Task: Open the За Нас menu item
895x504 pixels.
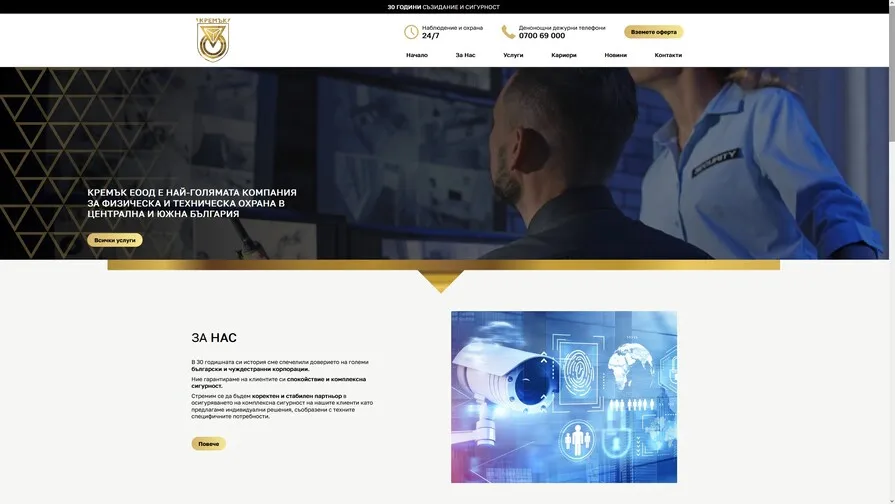Action: [x=465, y=55]
